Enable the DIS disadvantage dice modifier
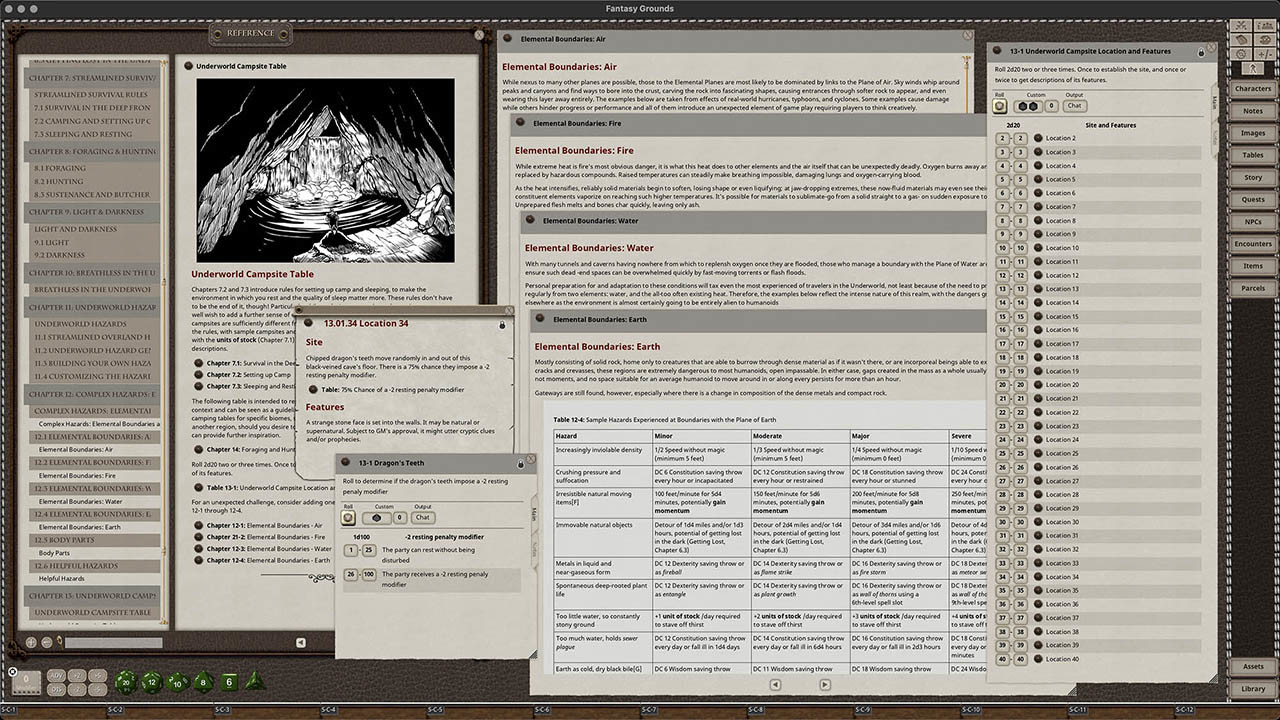Viewport: 1280px width, 720px height. pyautogui.click(x=55, y=689)
